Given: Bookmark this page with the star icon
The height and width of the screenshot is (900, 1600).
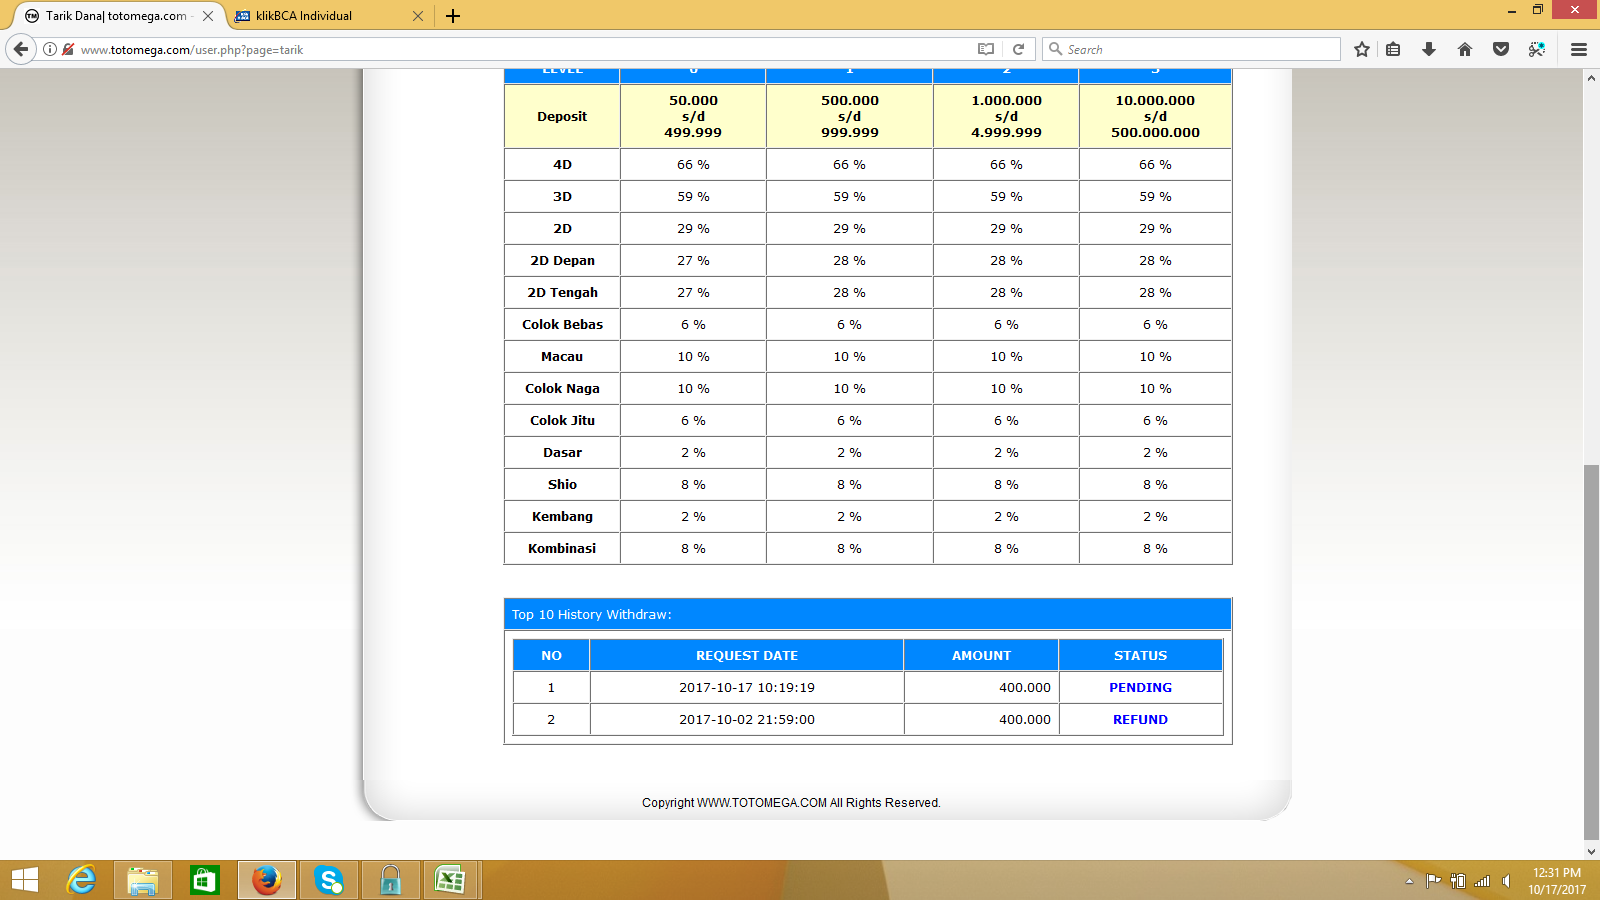Looking at the screenshot, I should click(x=1361, y=49).
